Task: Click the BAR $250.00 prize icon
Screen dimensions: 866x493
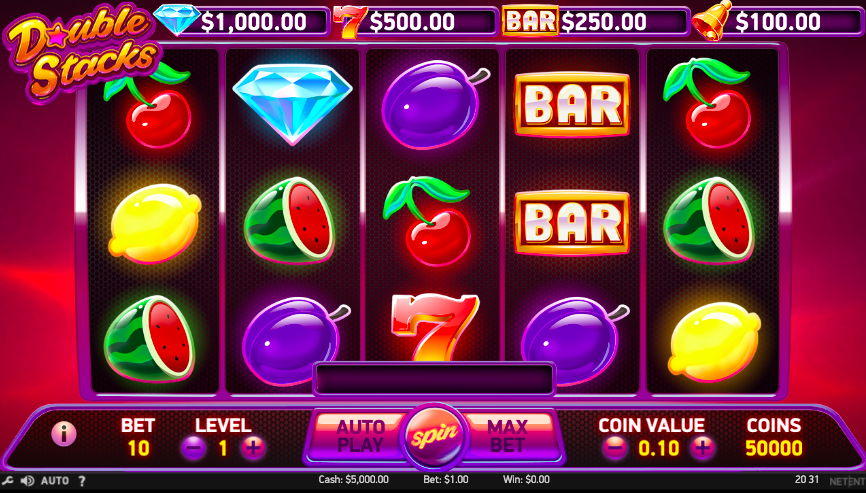Action: pyautogui.click(x=530, y=20)
